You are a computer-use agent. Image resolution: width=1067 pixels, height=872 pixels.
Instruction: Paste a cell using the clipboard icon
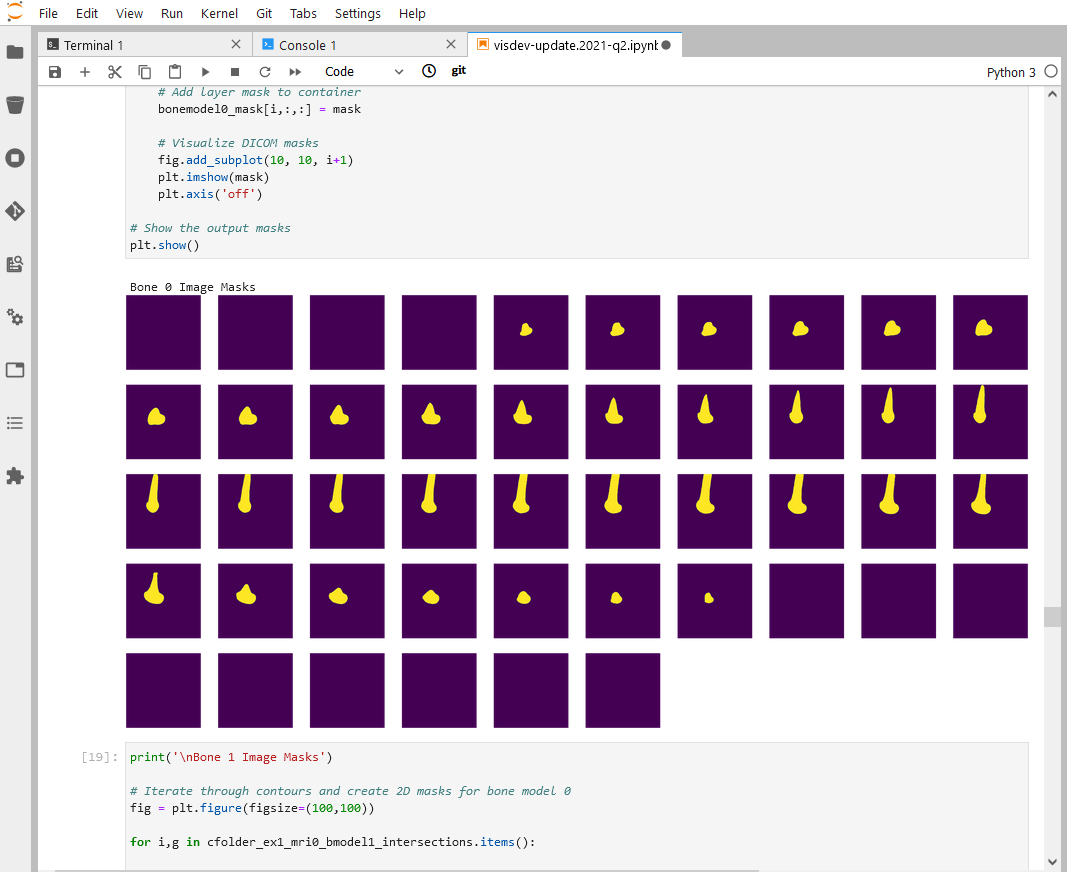174,71
